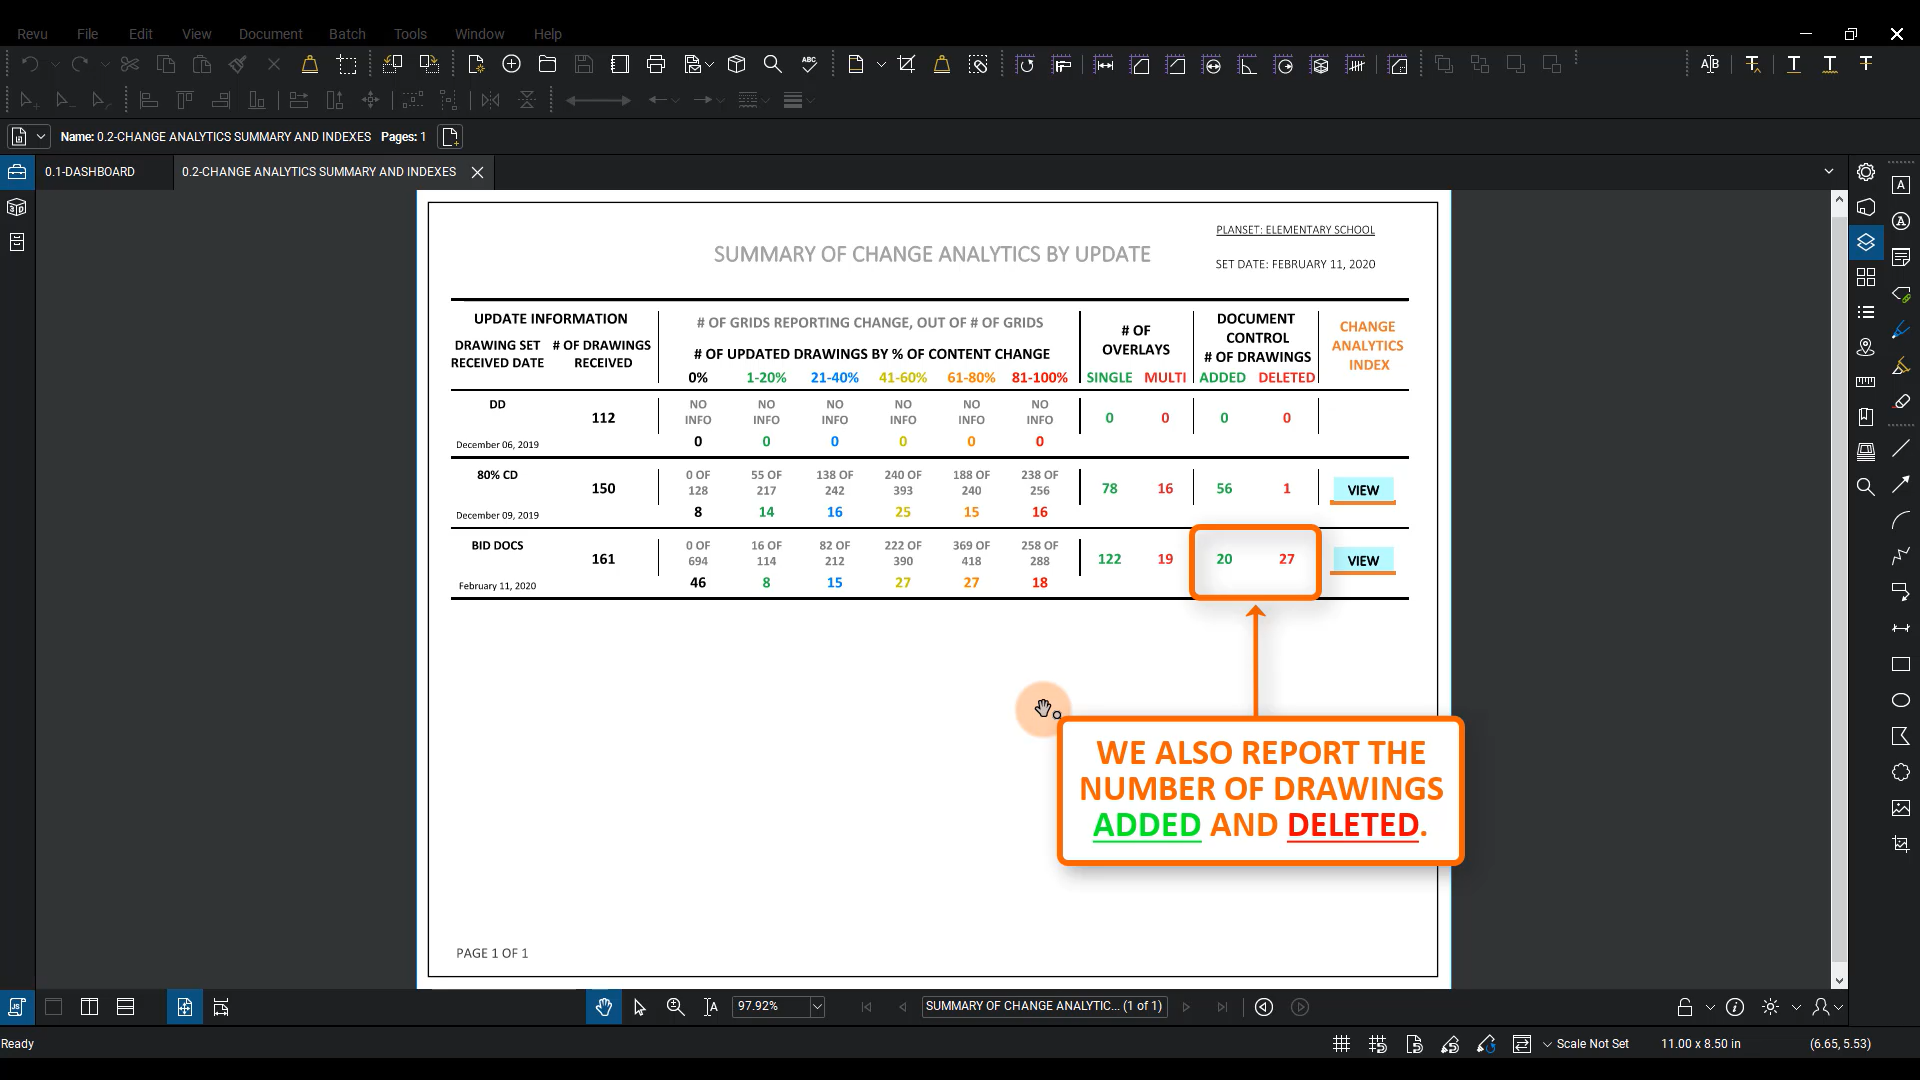Viewport: 1920px width, 1080px height.
Task: Click the Print icon in toolbar
Action: click(656, 65)
